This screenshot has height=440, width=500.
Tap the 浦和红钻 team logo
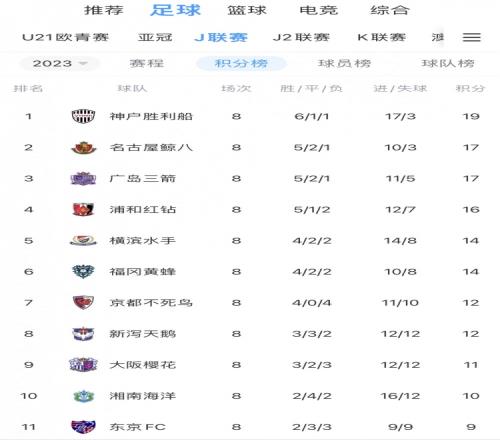83,209
